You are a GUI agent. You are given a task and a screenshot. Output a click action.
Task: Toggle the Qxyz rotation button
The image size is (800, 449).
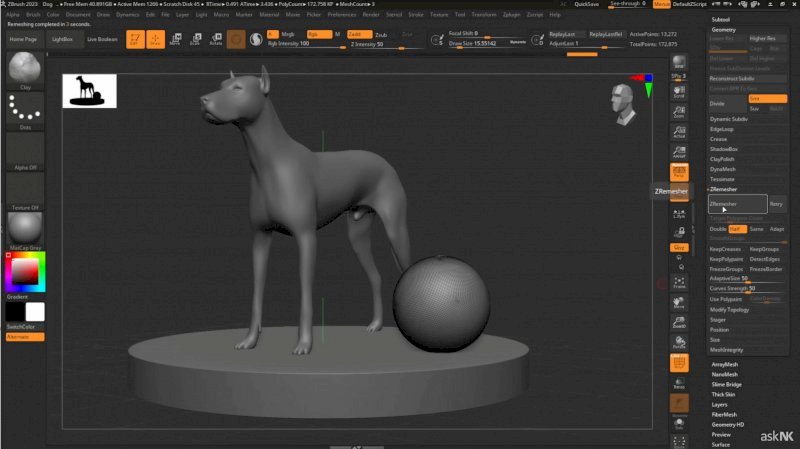tap(679, 247)
